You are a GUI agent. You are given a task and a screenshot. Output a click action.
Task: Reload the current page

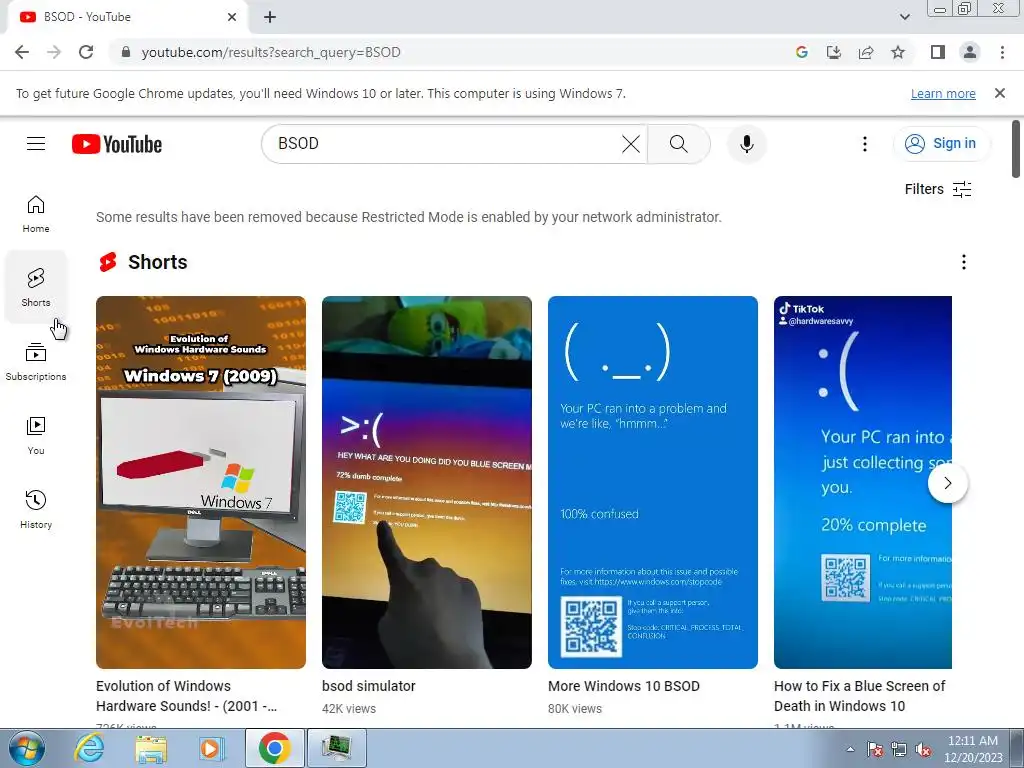click(x=86, y=52)
